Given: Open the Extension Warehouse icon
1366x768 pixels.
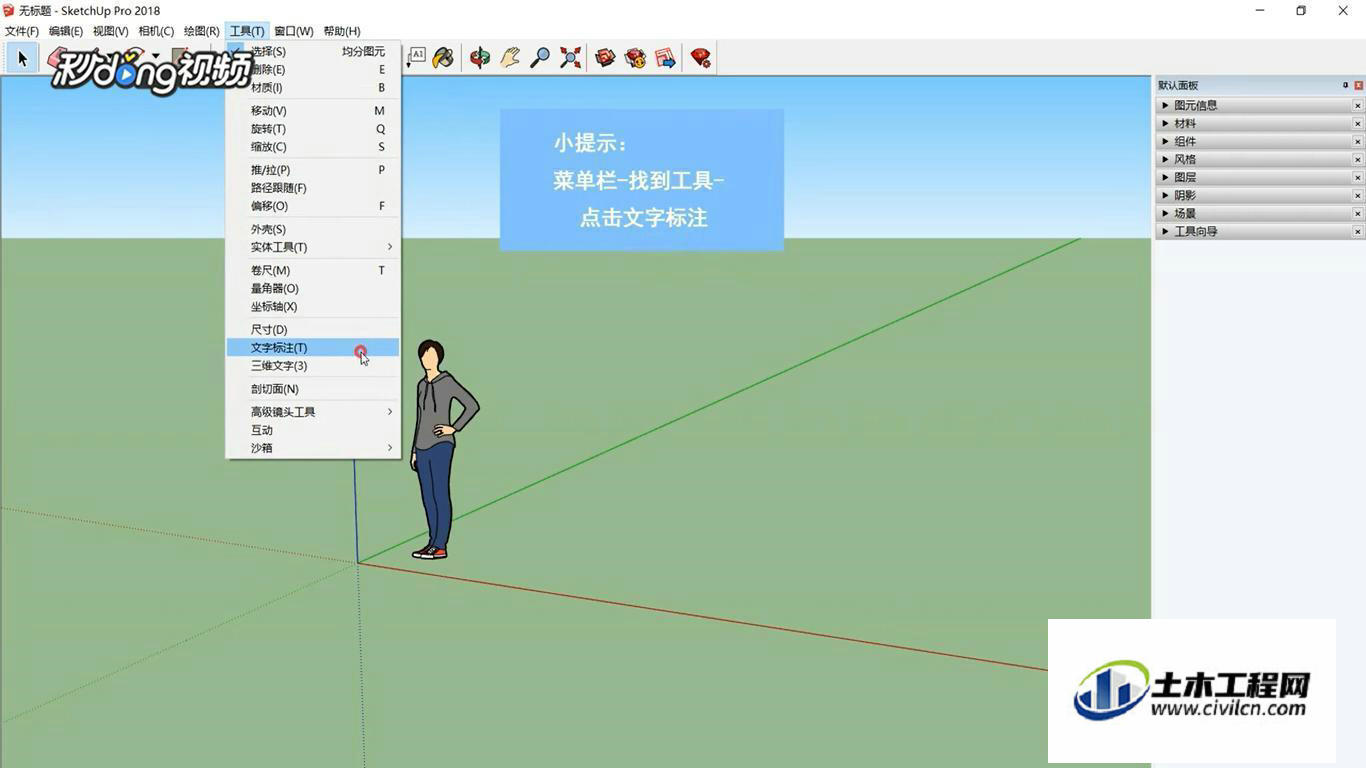Looking at the screenshot, I should tap(635, 57).
